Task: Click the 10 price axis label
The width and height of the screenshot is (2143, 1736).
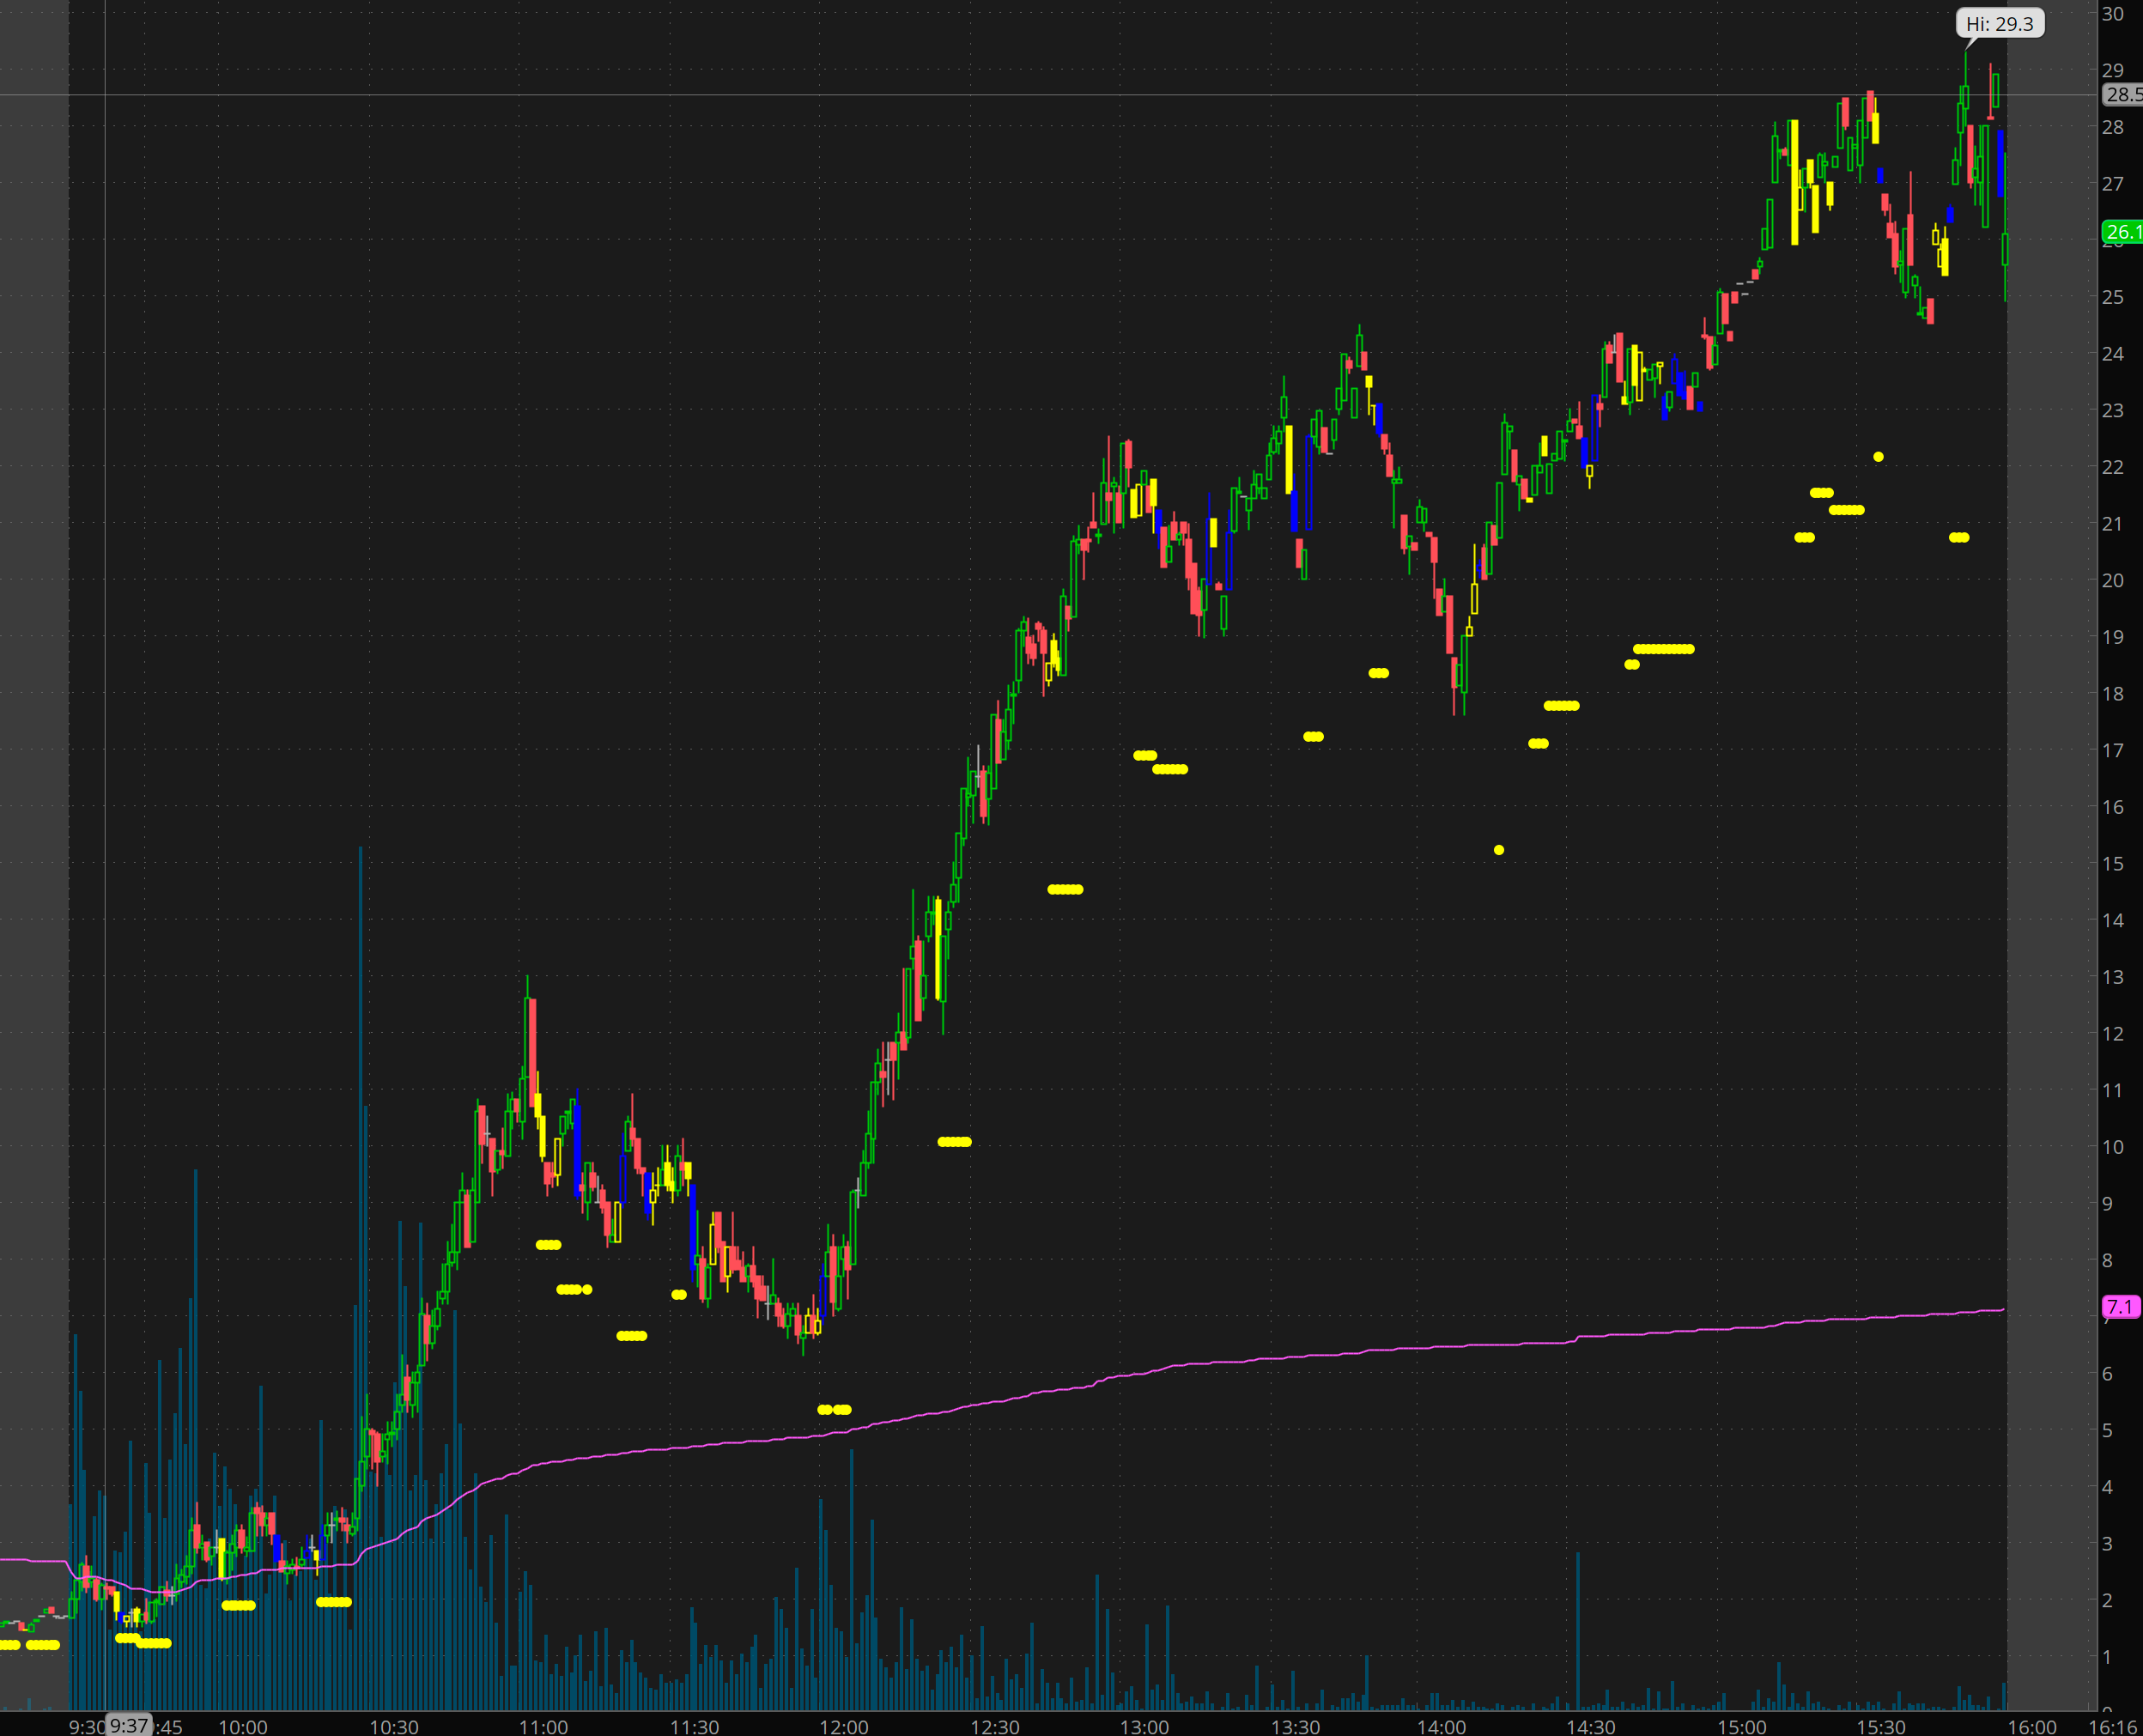Action: 2112,1147
